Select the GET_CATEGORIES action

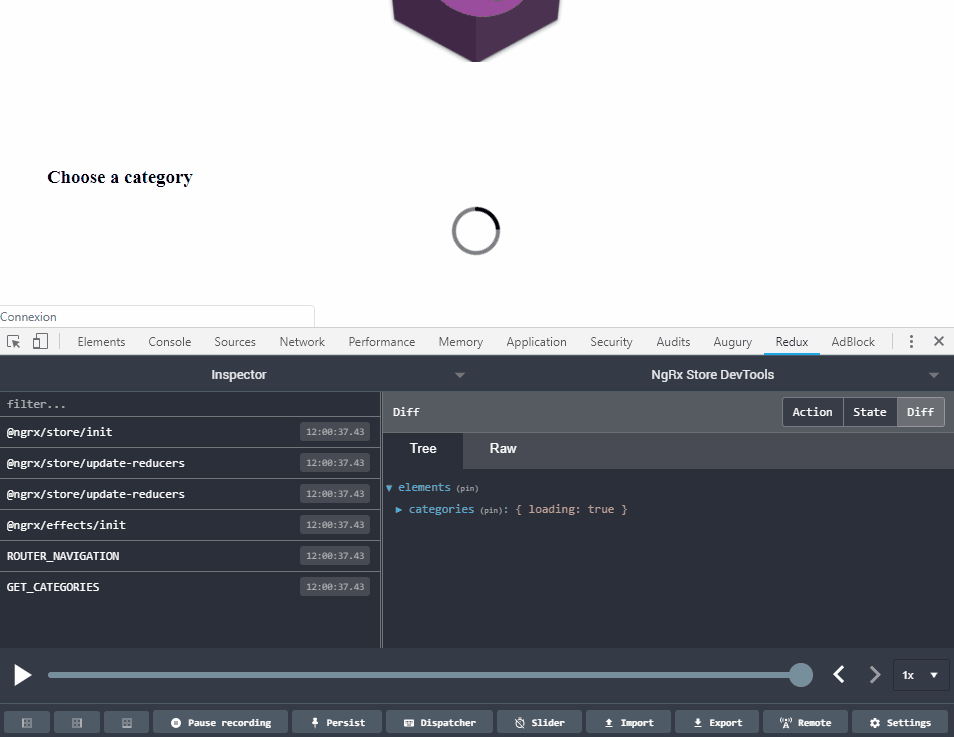[x=190, y=587]
